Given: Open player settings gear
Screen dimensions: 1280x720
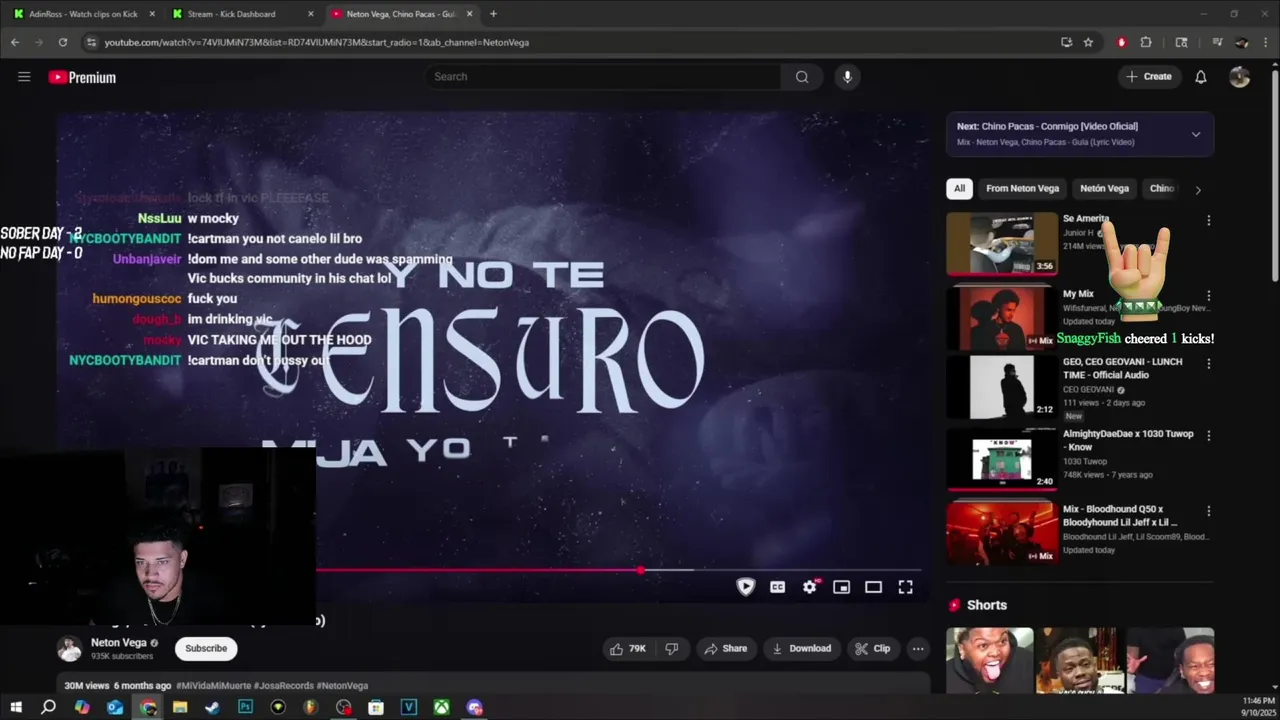Looking at the screenshot, I should (x=810, y=587).
